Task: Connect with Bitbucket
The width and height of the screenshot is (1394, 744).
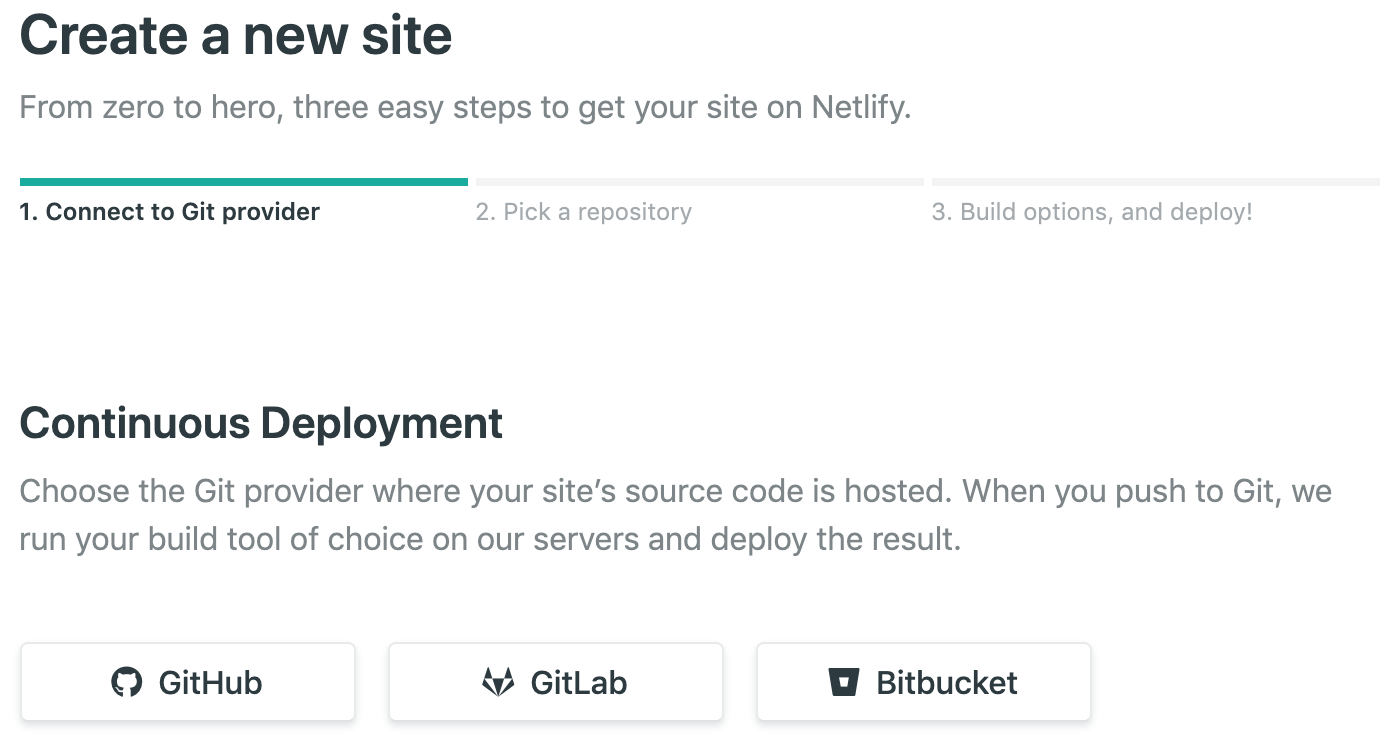Action: tap(923, 681)
